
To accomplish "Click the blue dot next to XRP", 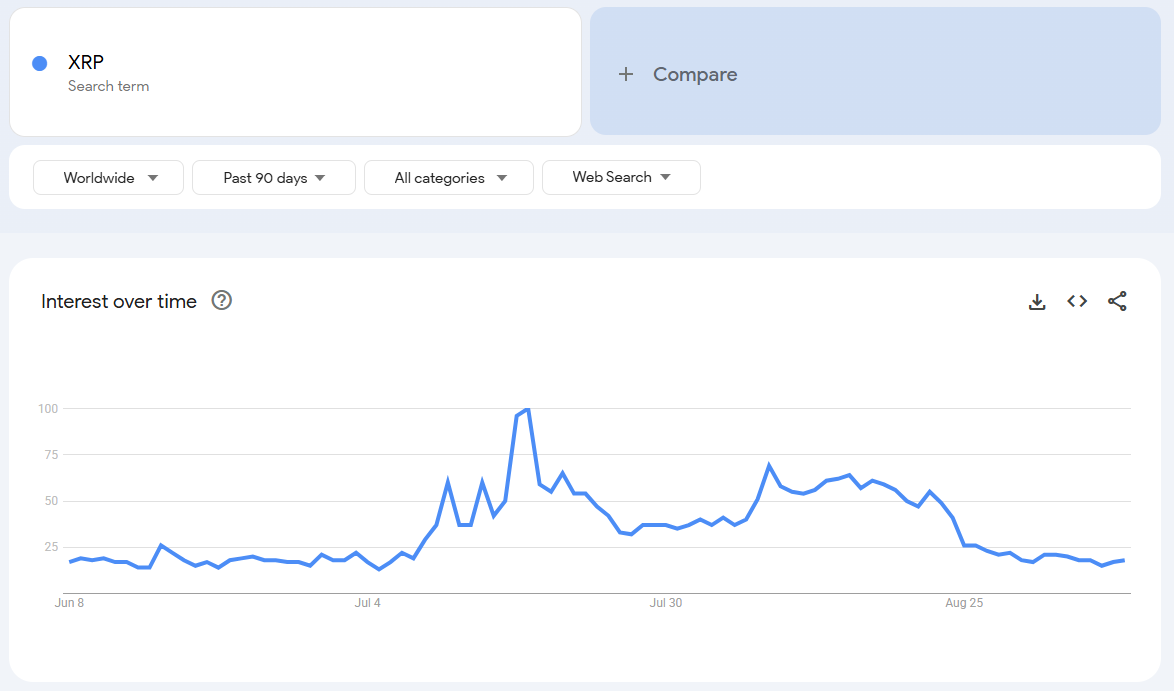I will (40, 64).
